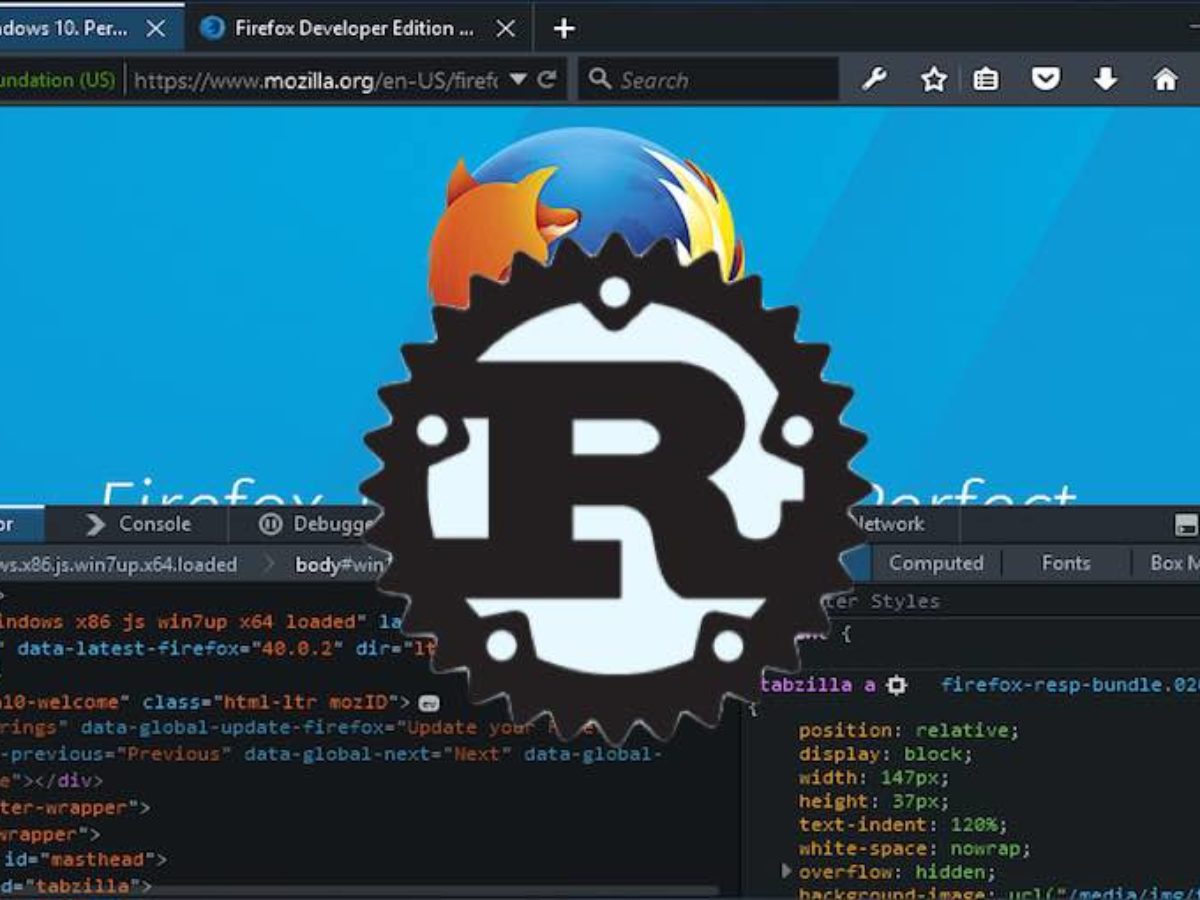1200x900 pixels.
Task: Switch to the Firefox Developer Edition tab
Action: (x=358, y=28)
